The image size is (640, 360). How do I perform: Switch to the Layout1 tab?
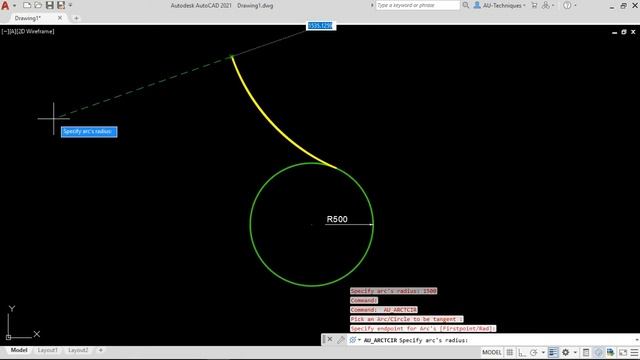coord(47,350)
